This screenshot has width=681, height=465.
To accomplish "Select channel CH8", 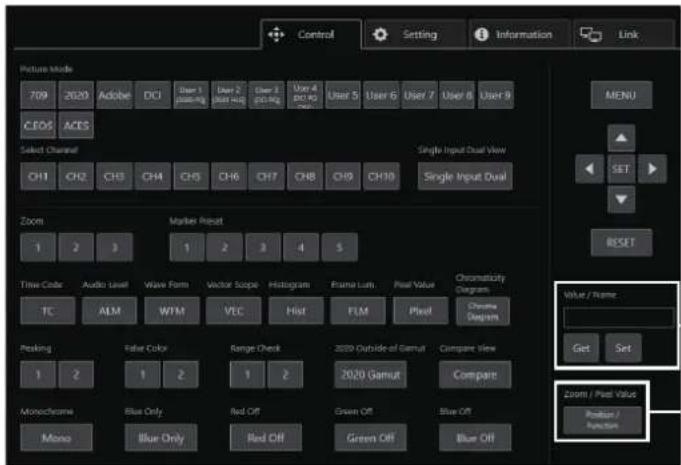I will tap(305, 176).
